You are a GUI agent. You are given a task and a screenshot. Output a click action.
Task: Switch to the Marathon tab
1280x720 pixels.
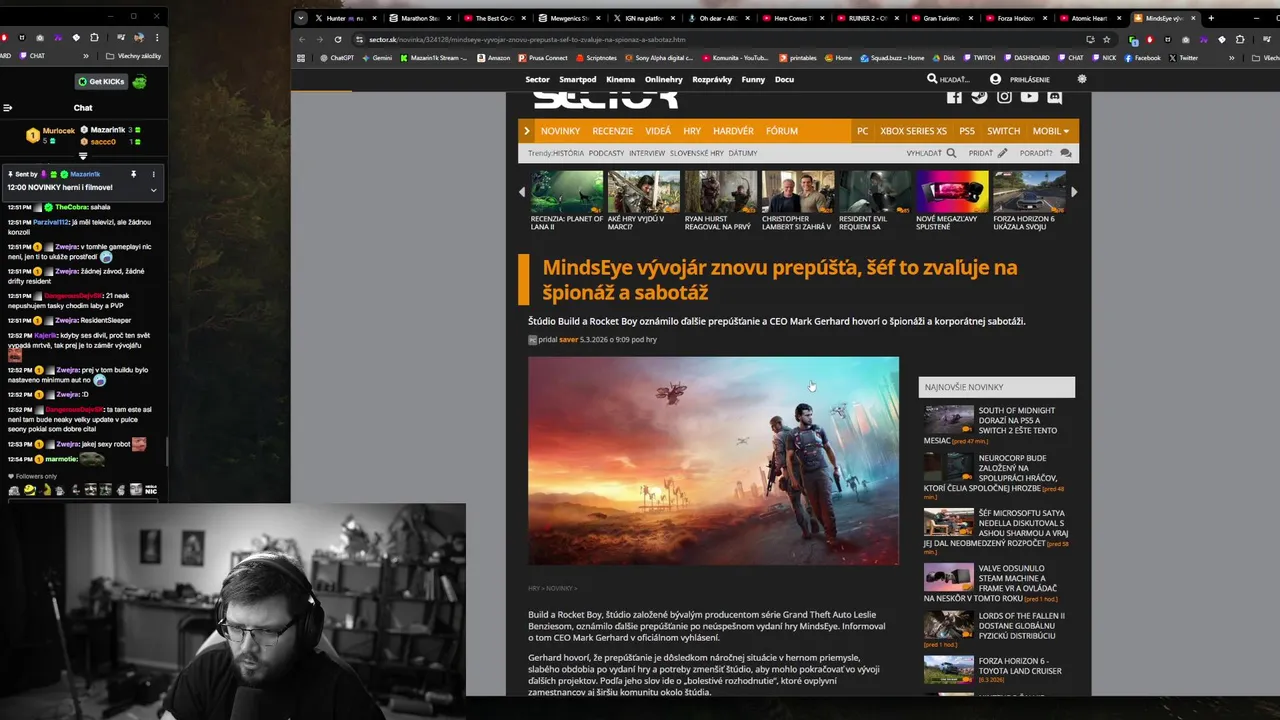coord(420,18)
